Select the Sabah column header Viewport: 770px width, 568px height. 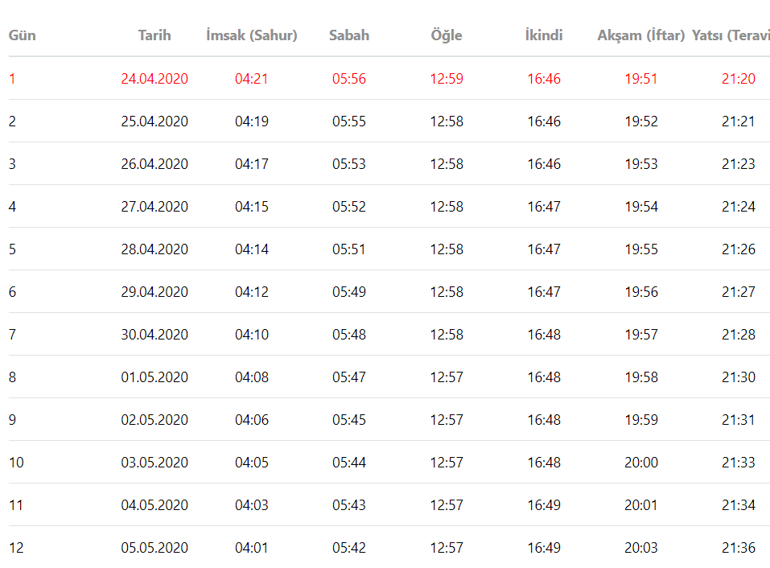349,35
